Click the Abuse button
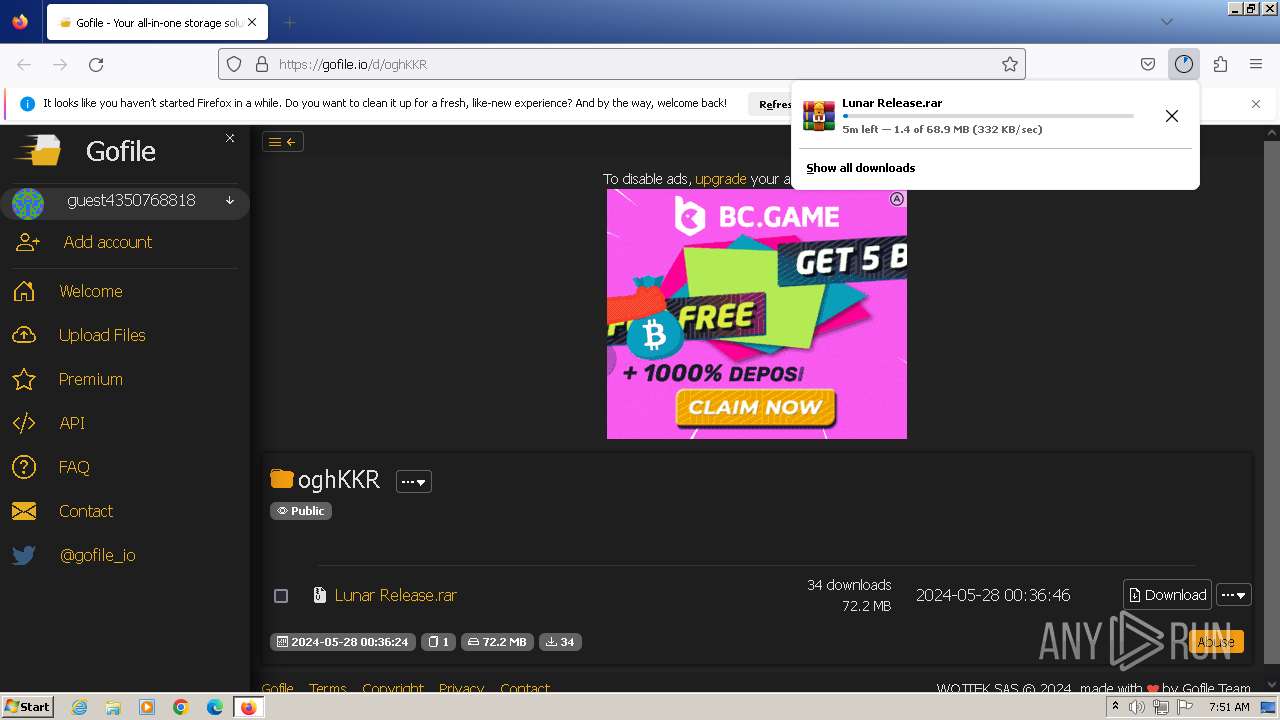Viewport: 1280px width, 720px height. pos(1216,642)
